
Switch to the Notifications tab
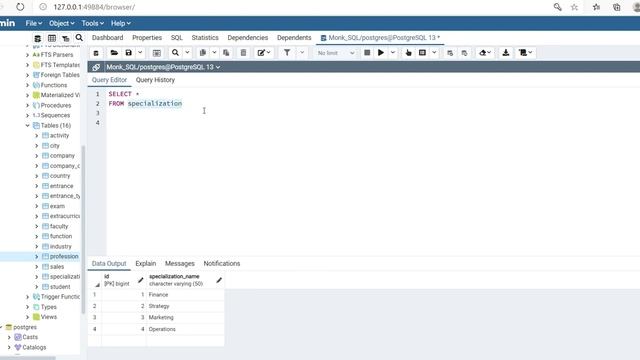222,264
